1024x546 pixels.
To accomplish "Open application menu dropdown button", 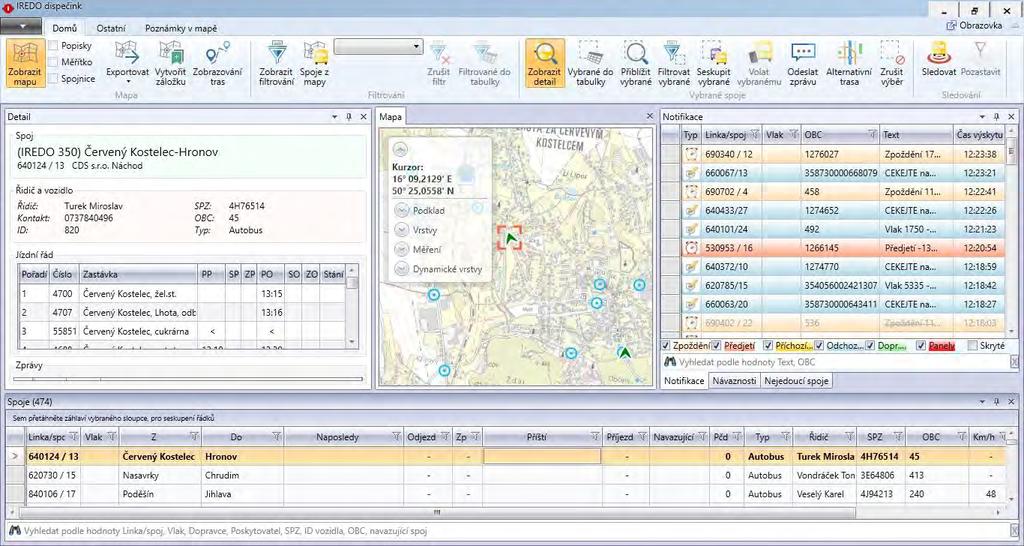I will 22,26.
